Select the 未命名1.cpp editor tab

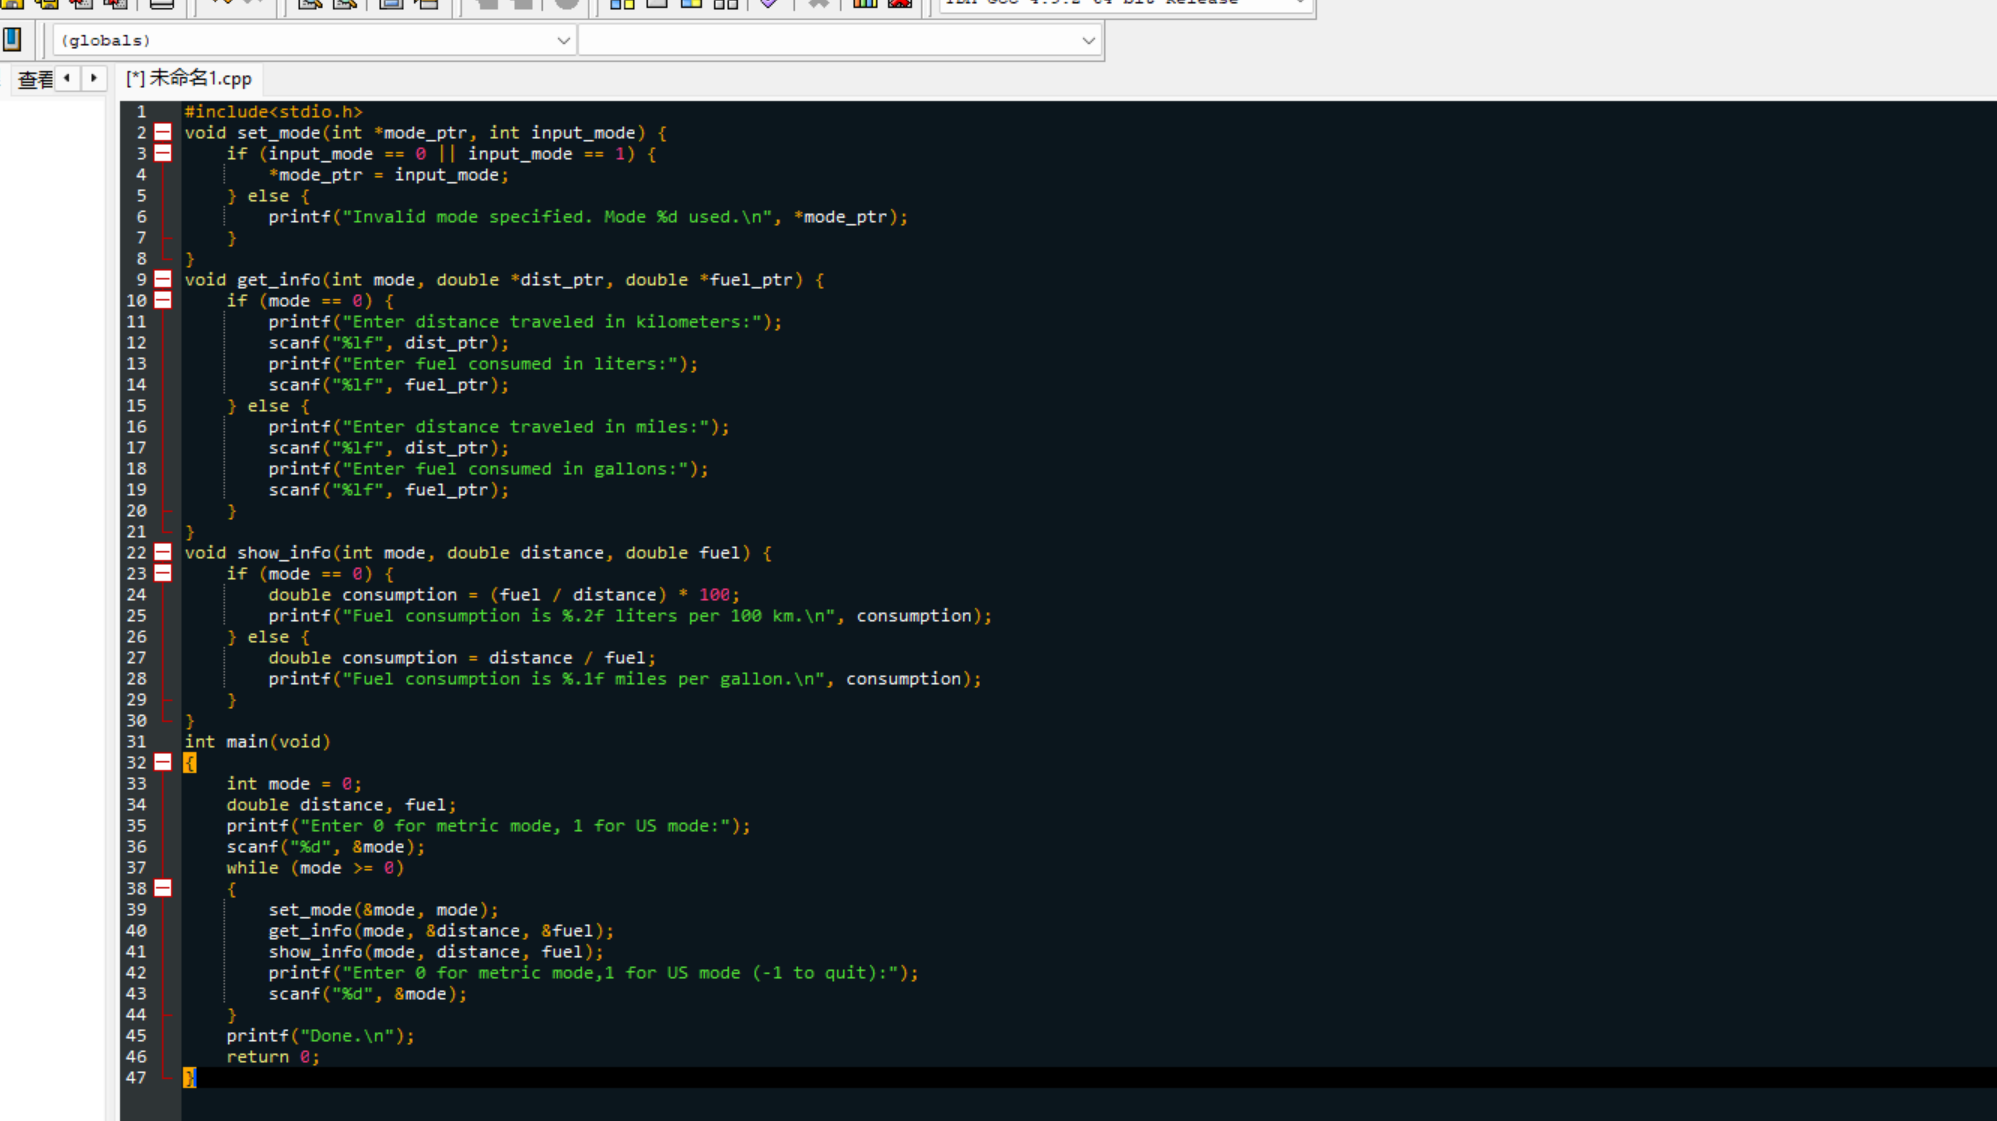(x=189, y=78)
